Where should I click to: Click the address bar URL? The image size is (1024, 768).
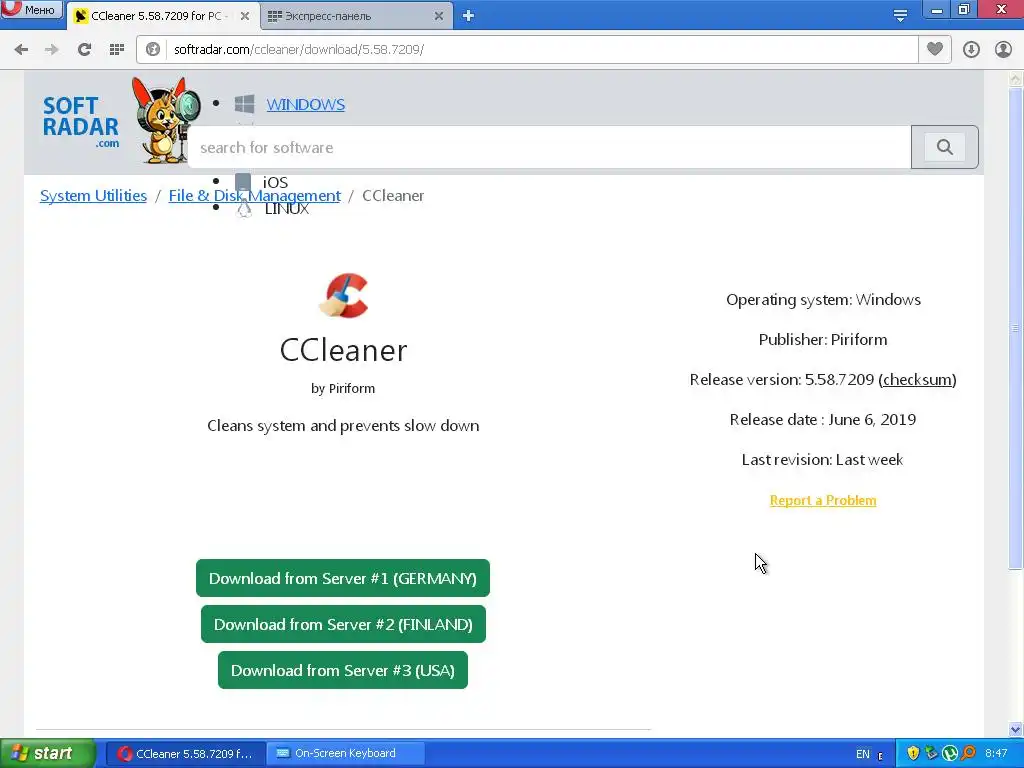(x=299, y=50)
